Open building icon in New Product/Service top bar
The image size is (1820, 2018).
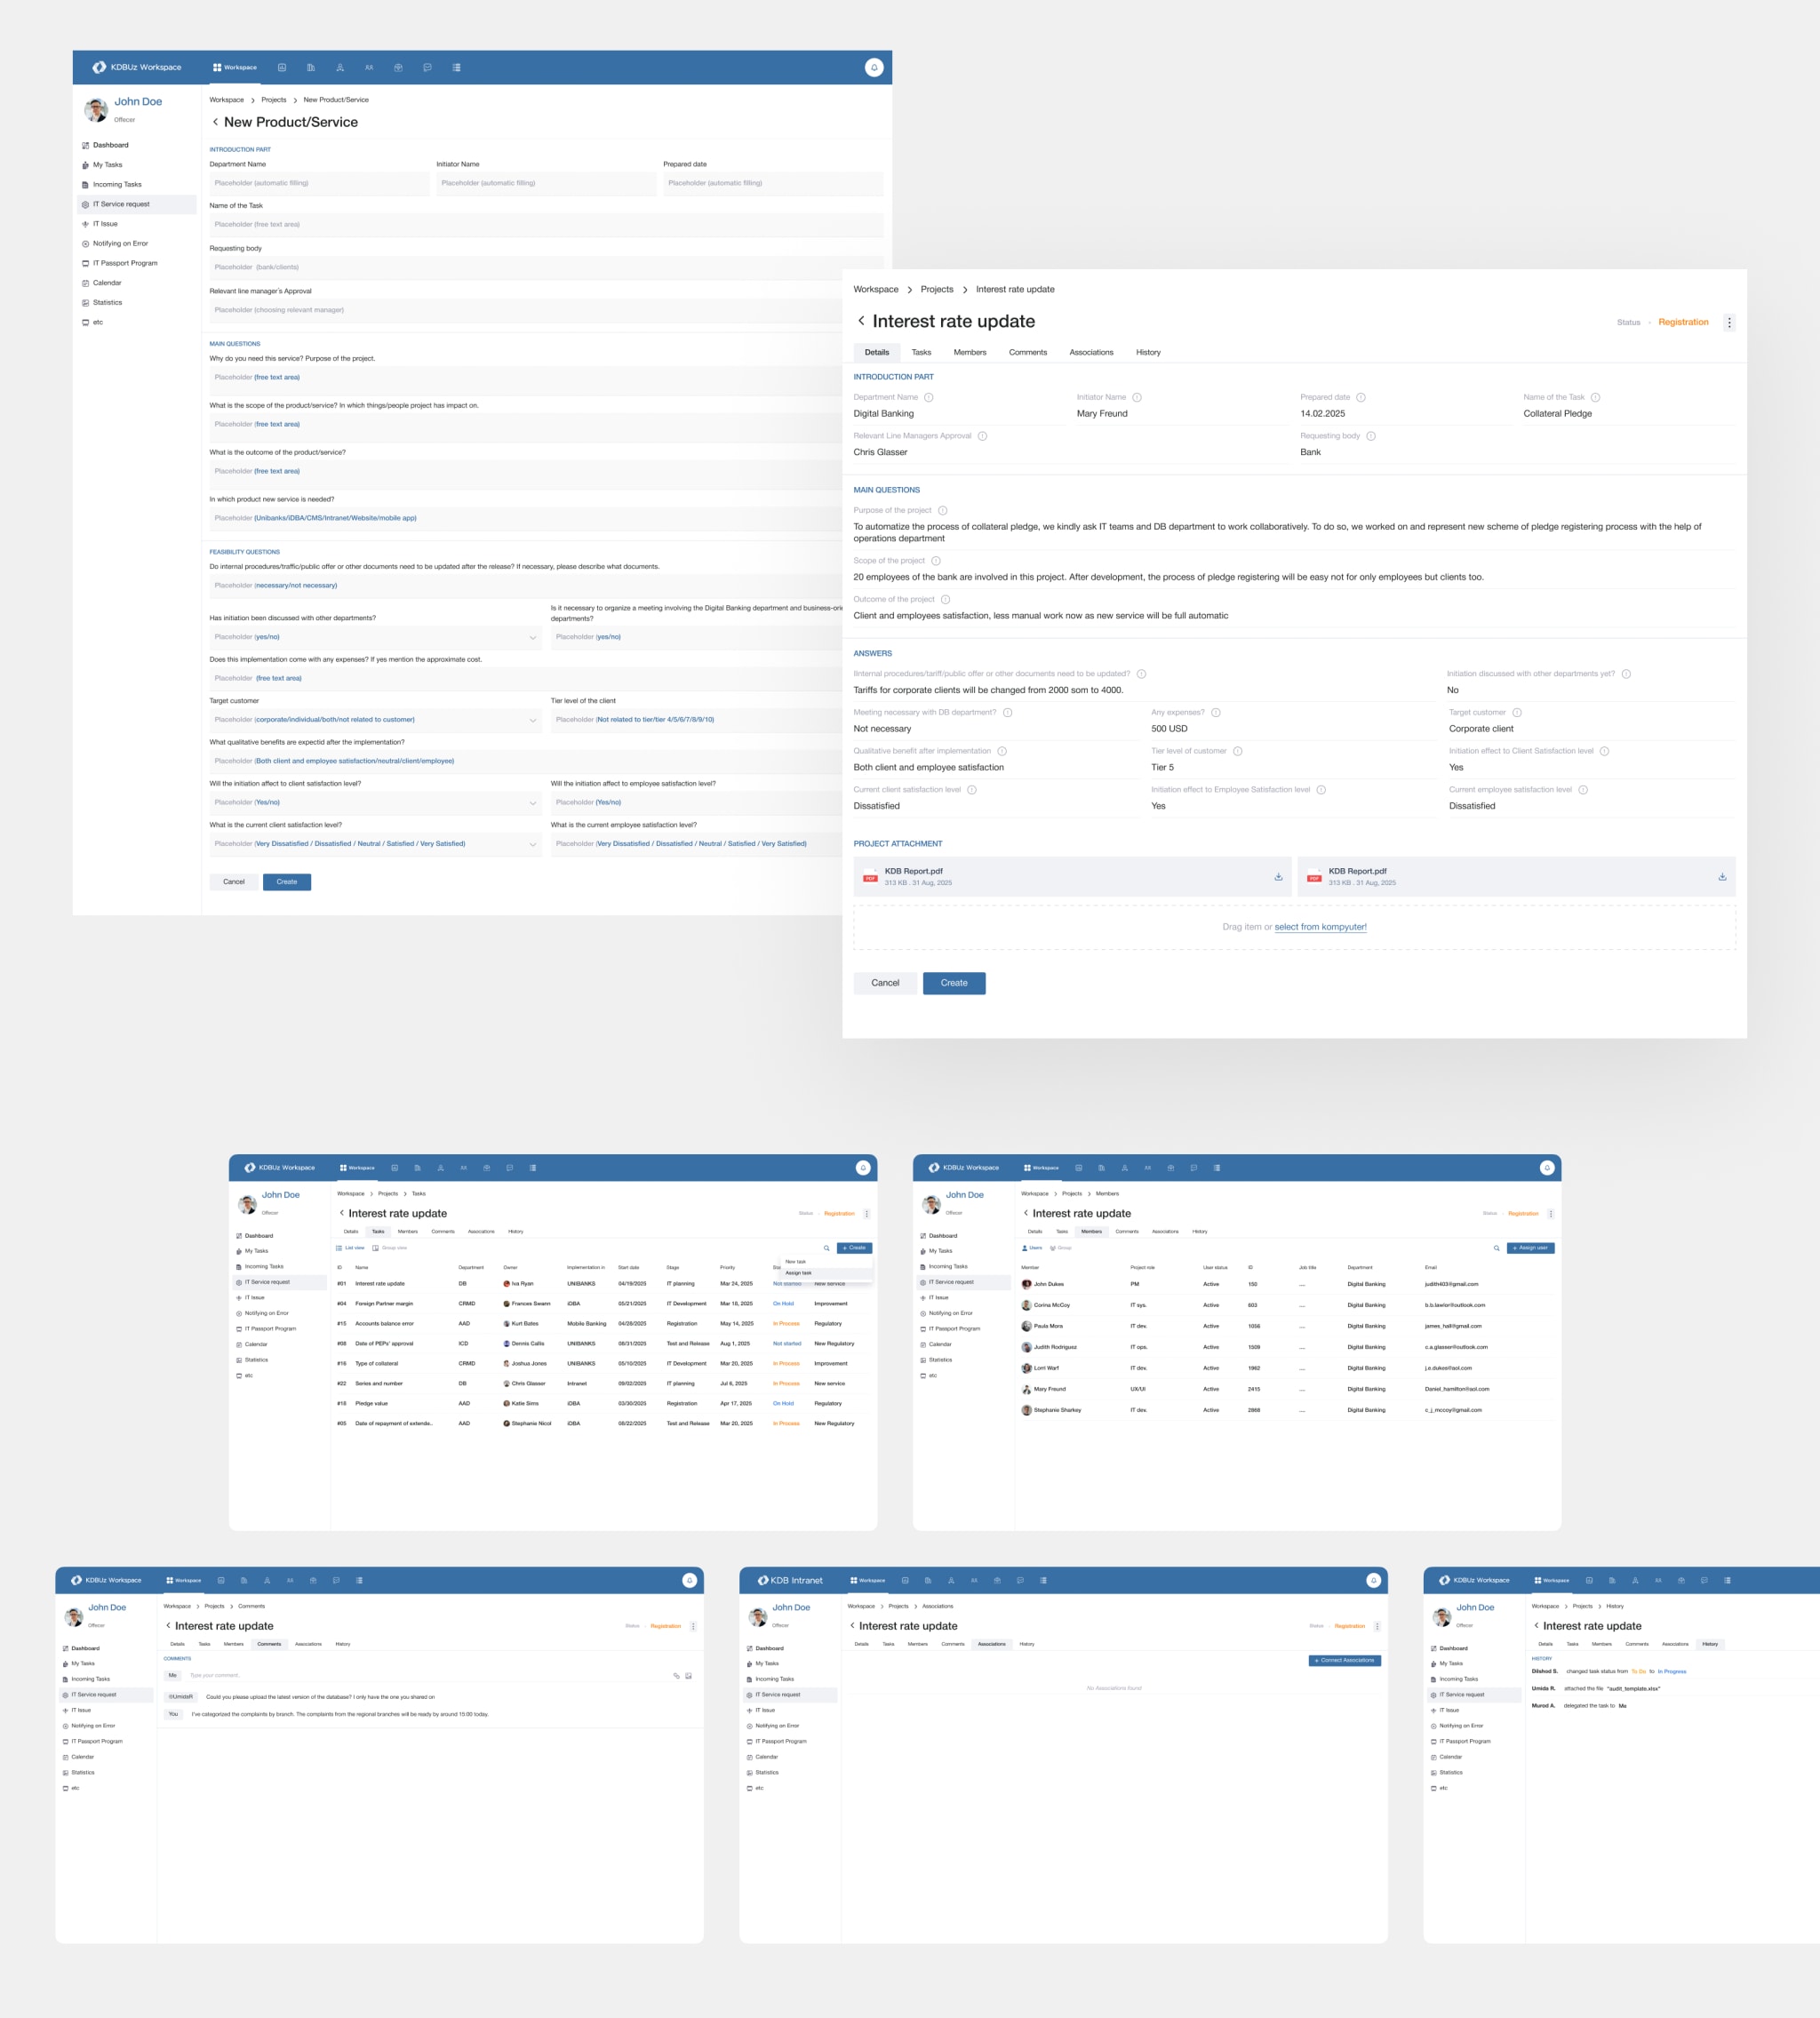tap(311, 67)
